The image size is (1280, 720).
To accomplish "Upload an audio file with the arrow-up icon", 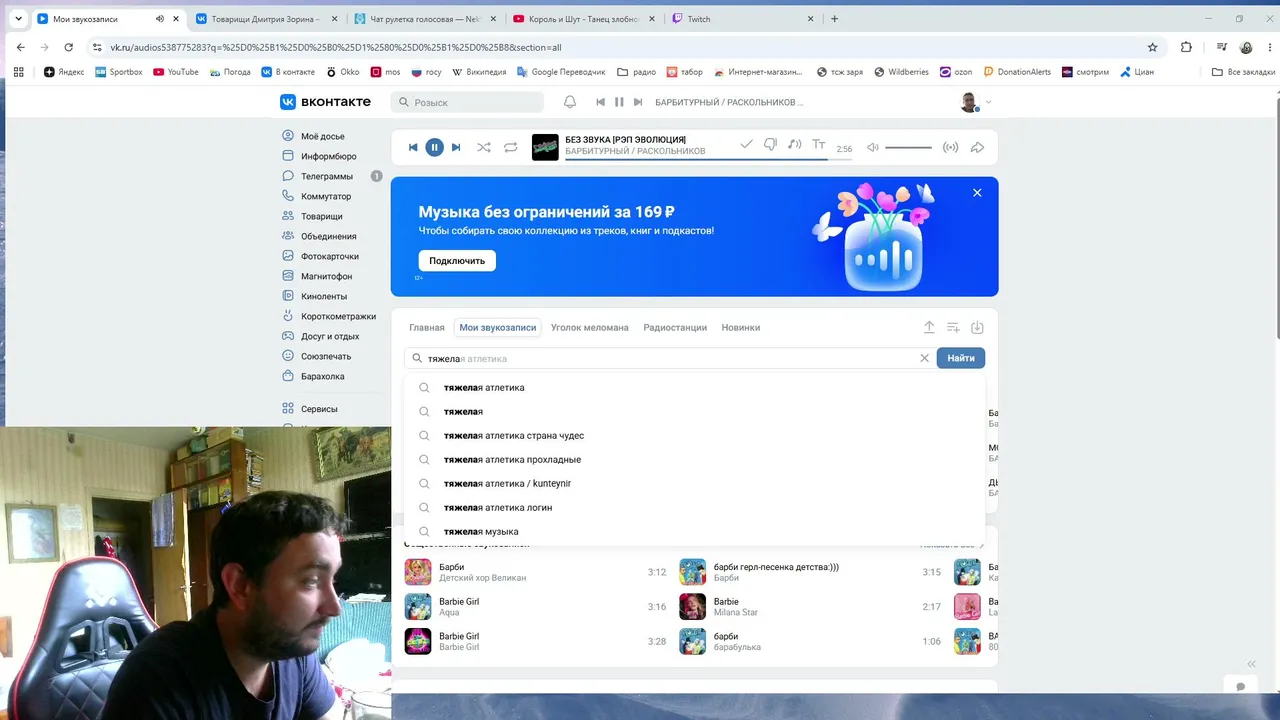I will click(929, 327).
